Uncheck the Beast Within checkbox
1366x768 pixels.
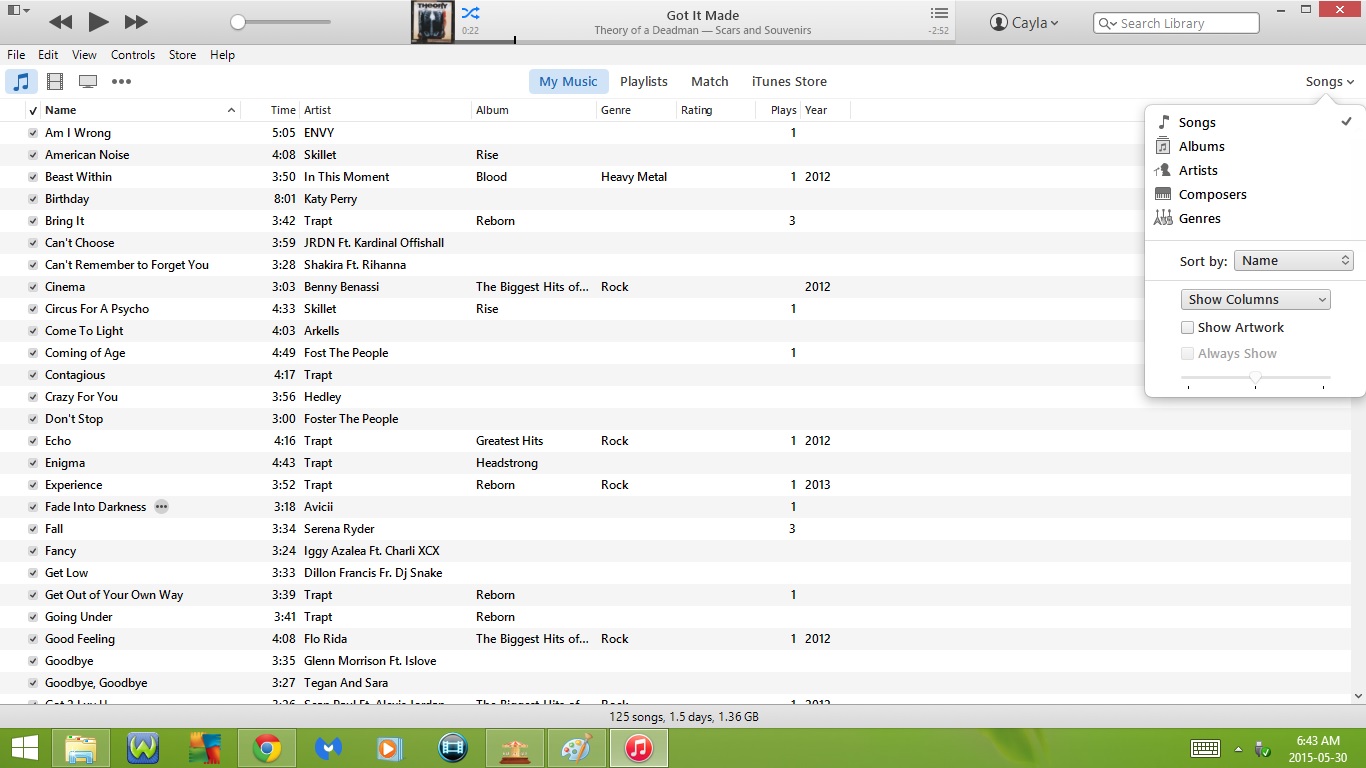33,177
